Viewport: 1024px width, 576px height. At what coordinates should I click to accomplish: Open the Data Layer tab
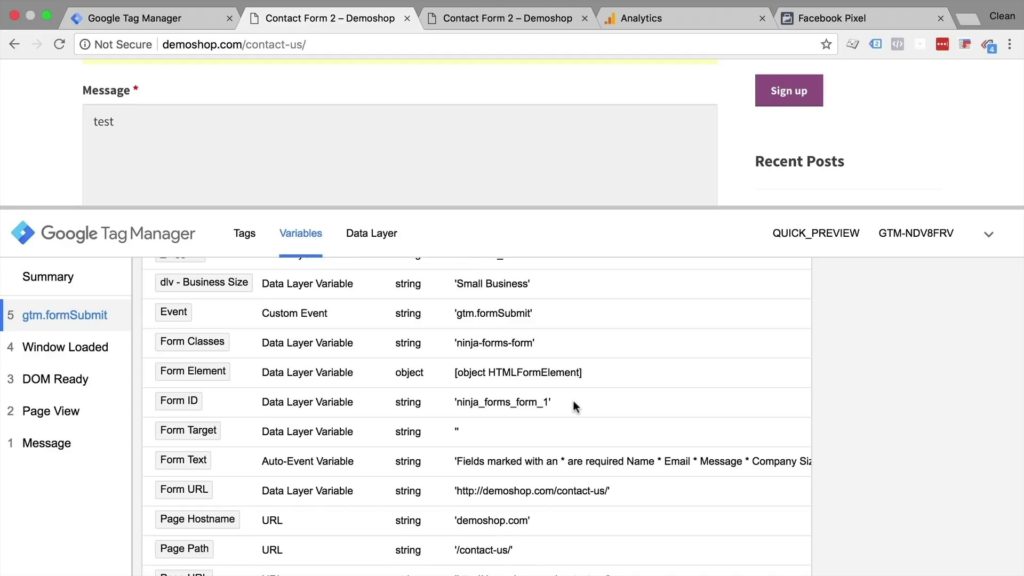[x=371, y=233]
